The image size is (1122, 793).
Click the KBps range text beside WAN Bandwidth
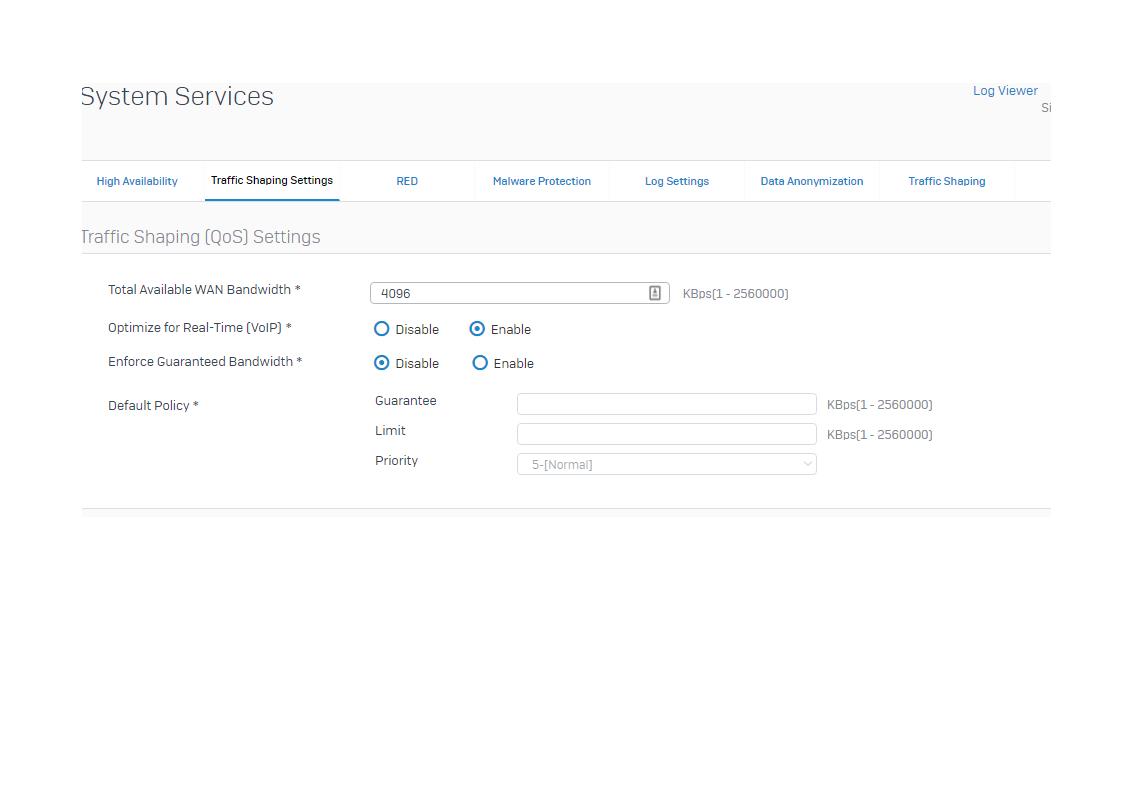click(x=736, y=293)
